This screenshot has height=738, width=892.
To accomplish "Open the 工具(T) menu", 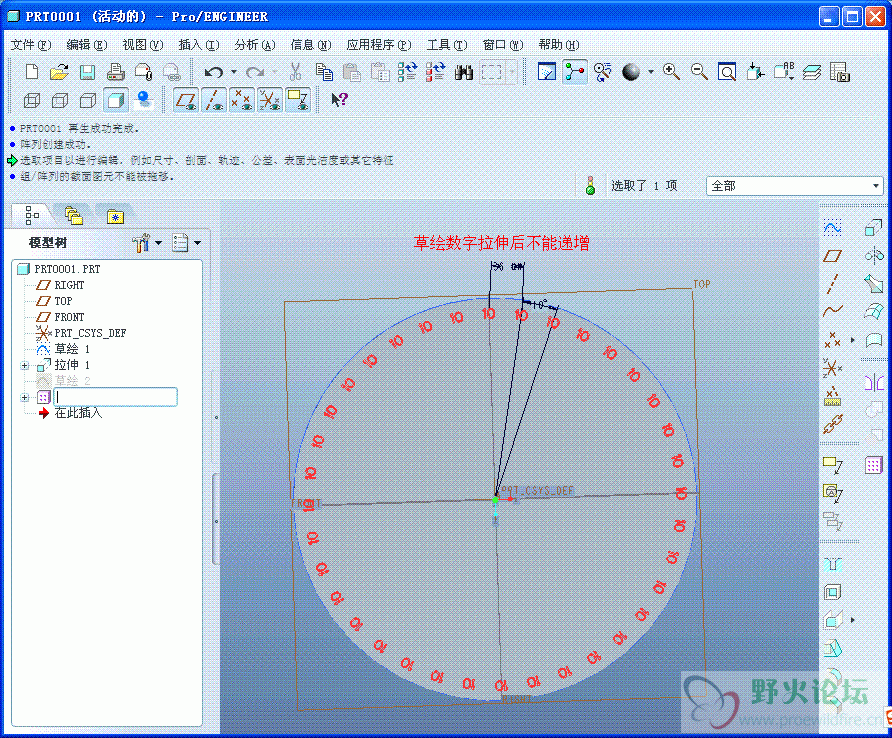I will pyautogui.click(x=447, y=45).
